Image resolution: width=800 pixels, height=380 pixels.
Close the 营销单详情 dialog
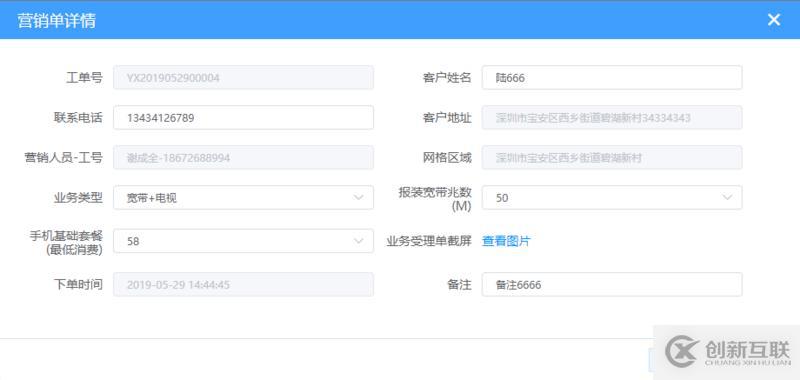point(773,20)
